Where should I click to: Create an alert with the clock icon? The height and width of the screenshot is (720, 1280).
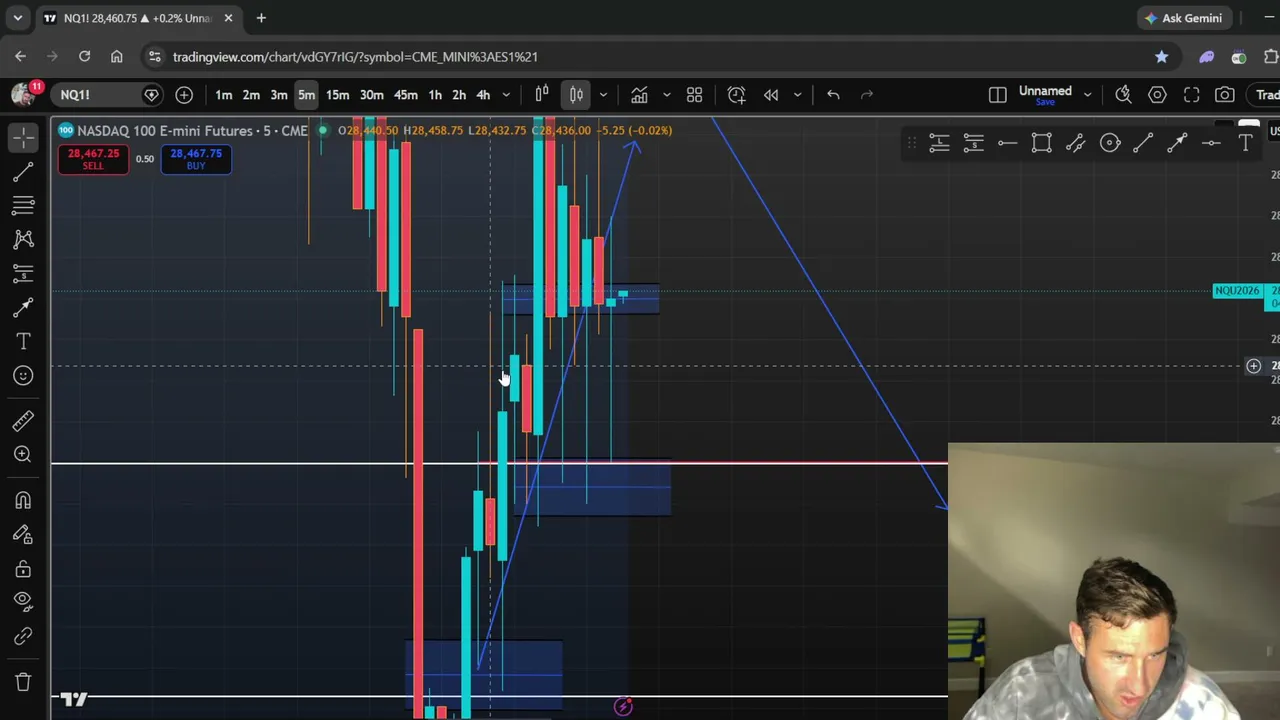click(736, 95)
